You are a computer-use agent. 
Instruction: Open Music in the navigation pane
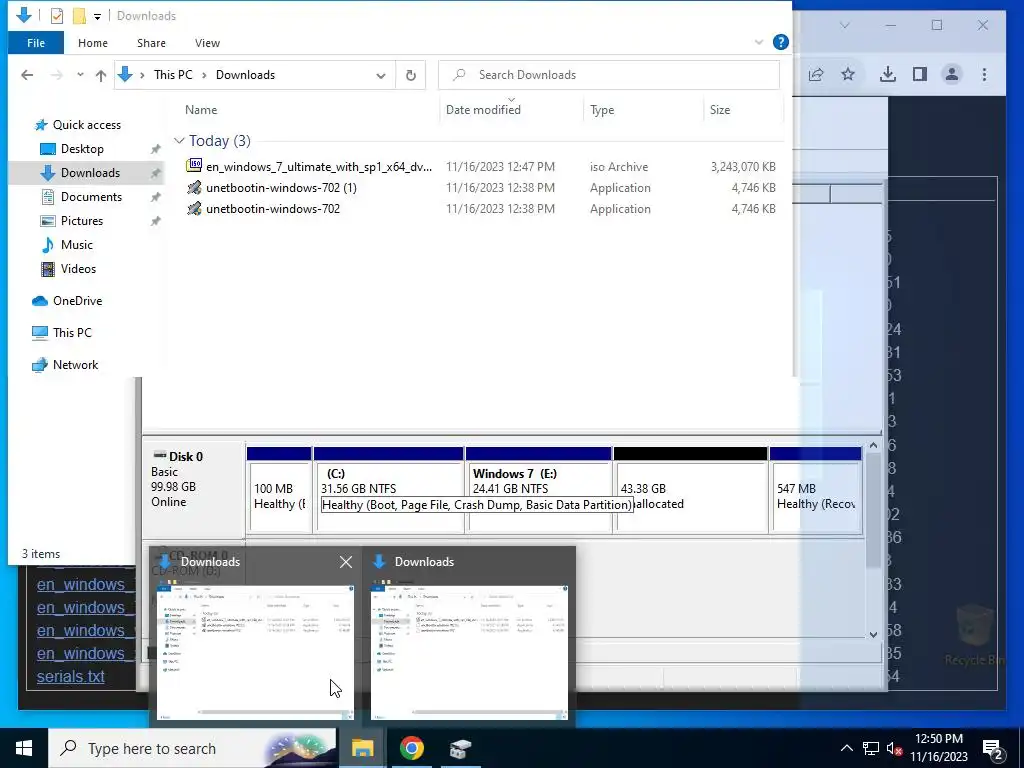[x=76, y=245]
